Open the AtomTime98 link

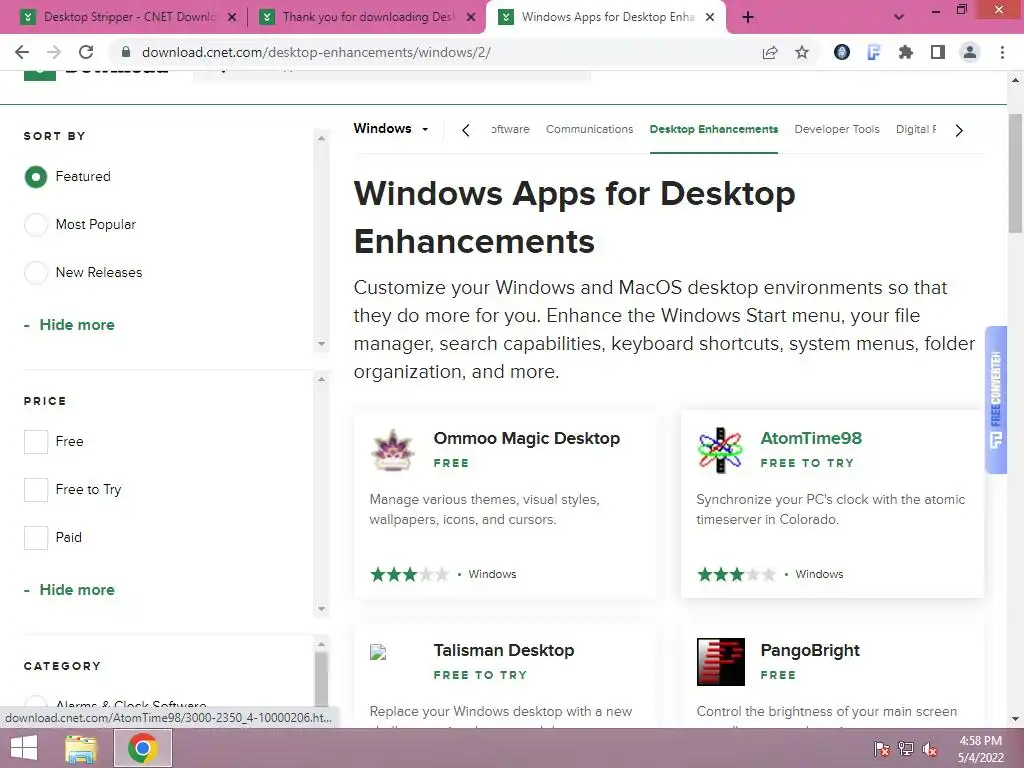click(x=811, y=438)
